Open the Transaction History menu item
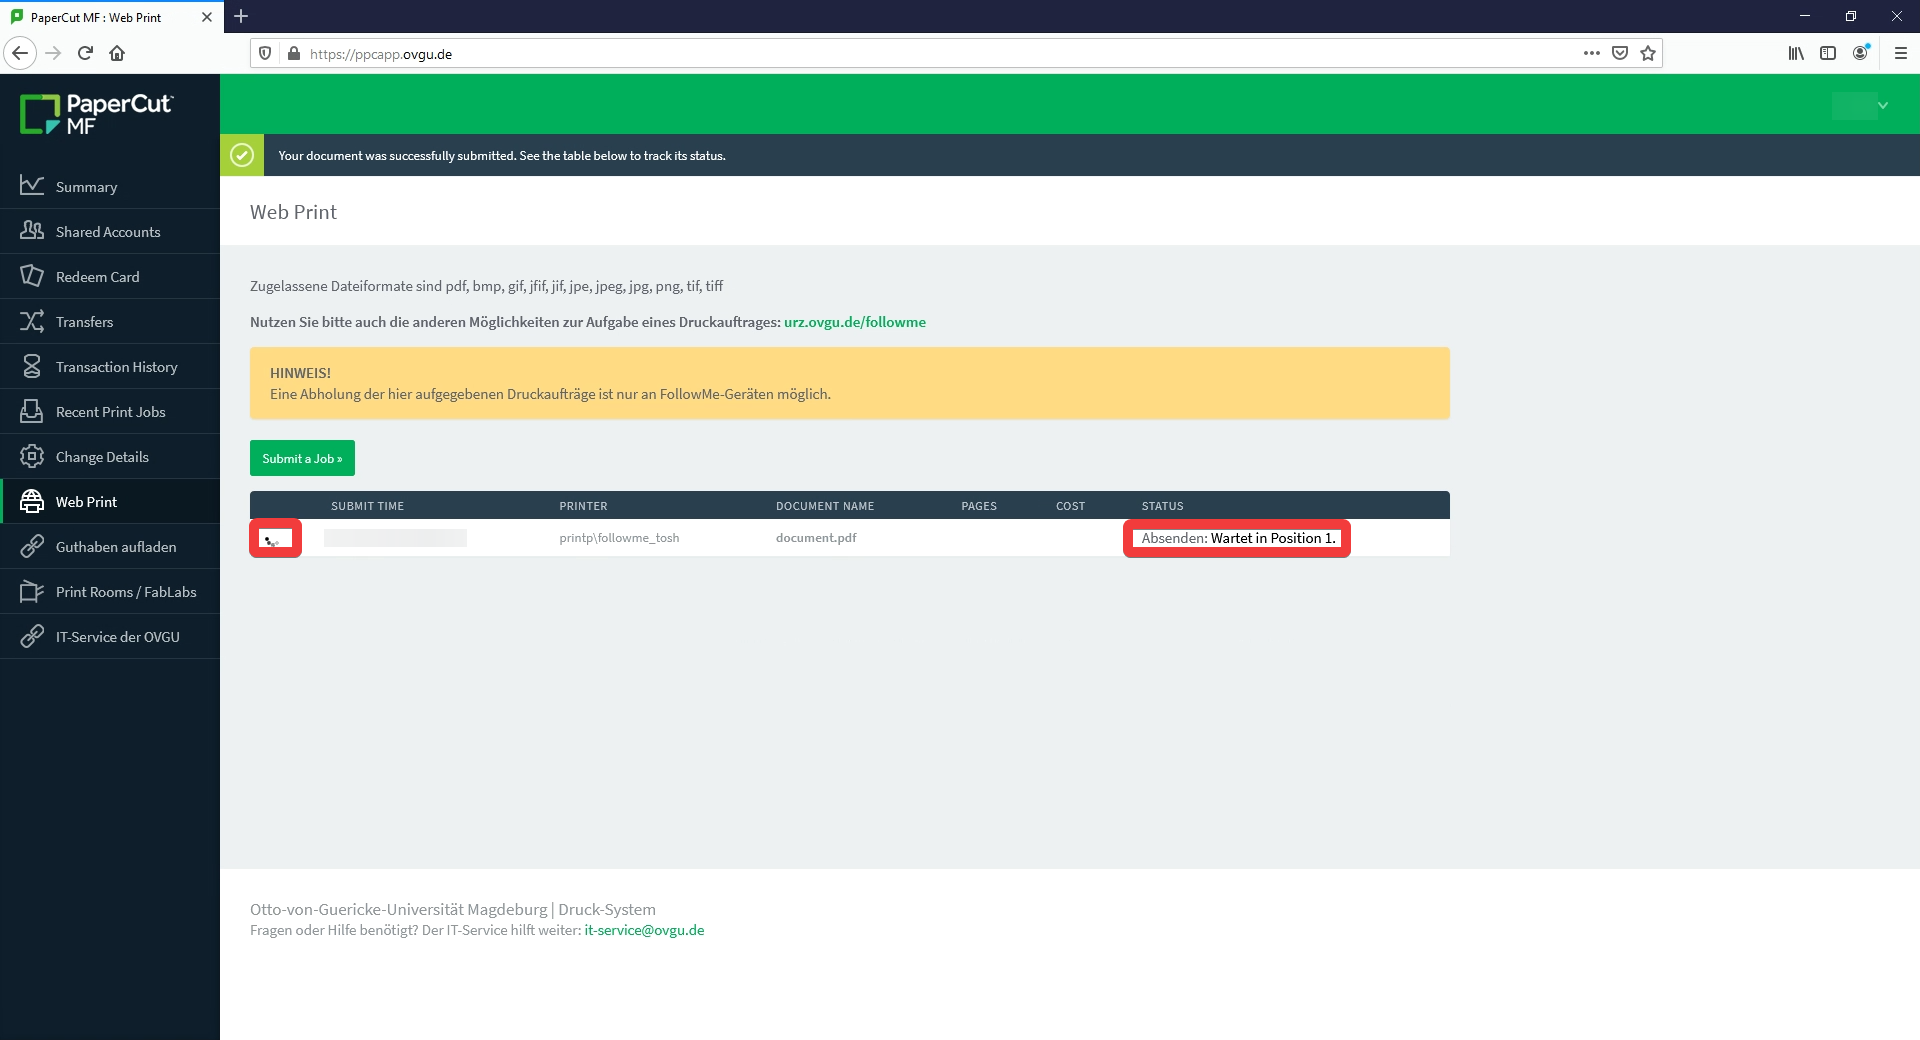 click(110, 366)
